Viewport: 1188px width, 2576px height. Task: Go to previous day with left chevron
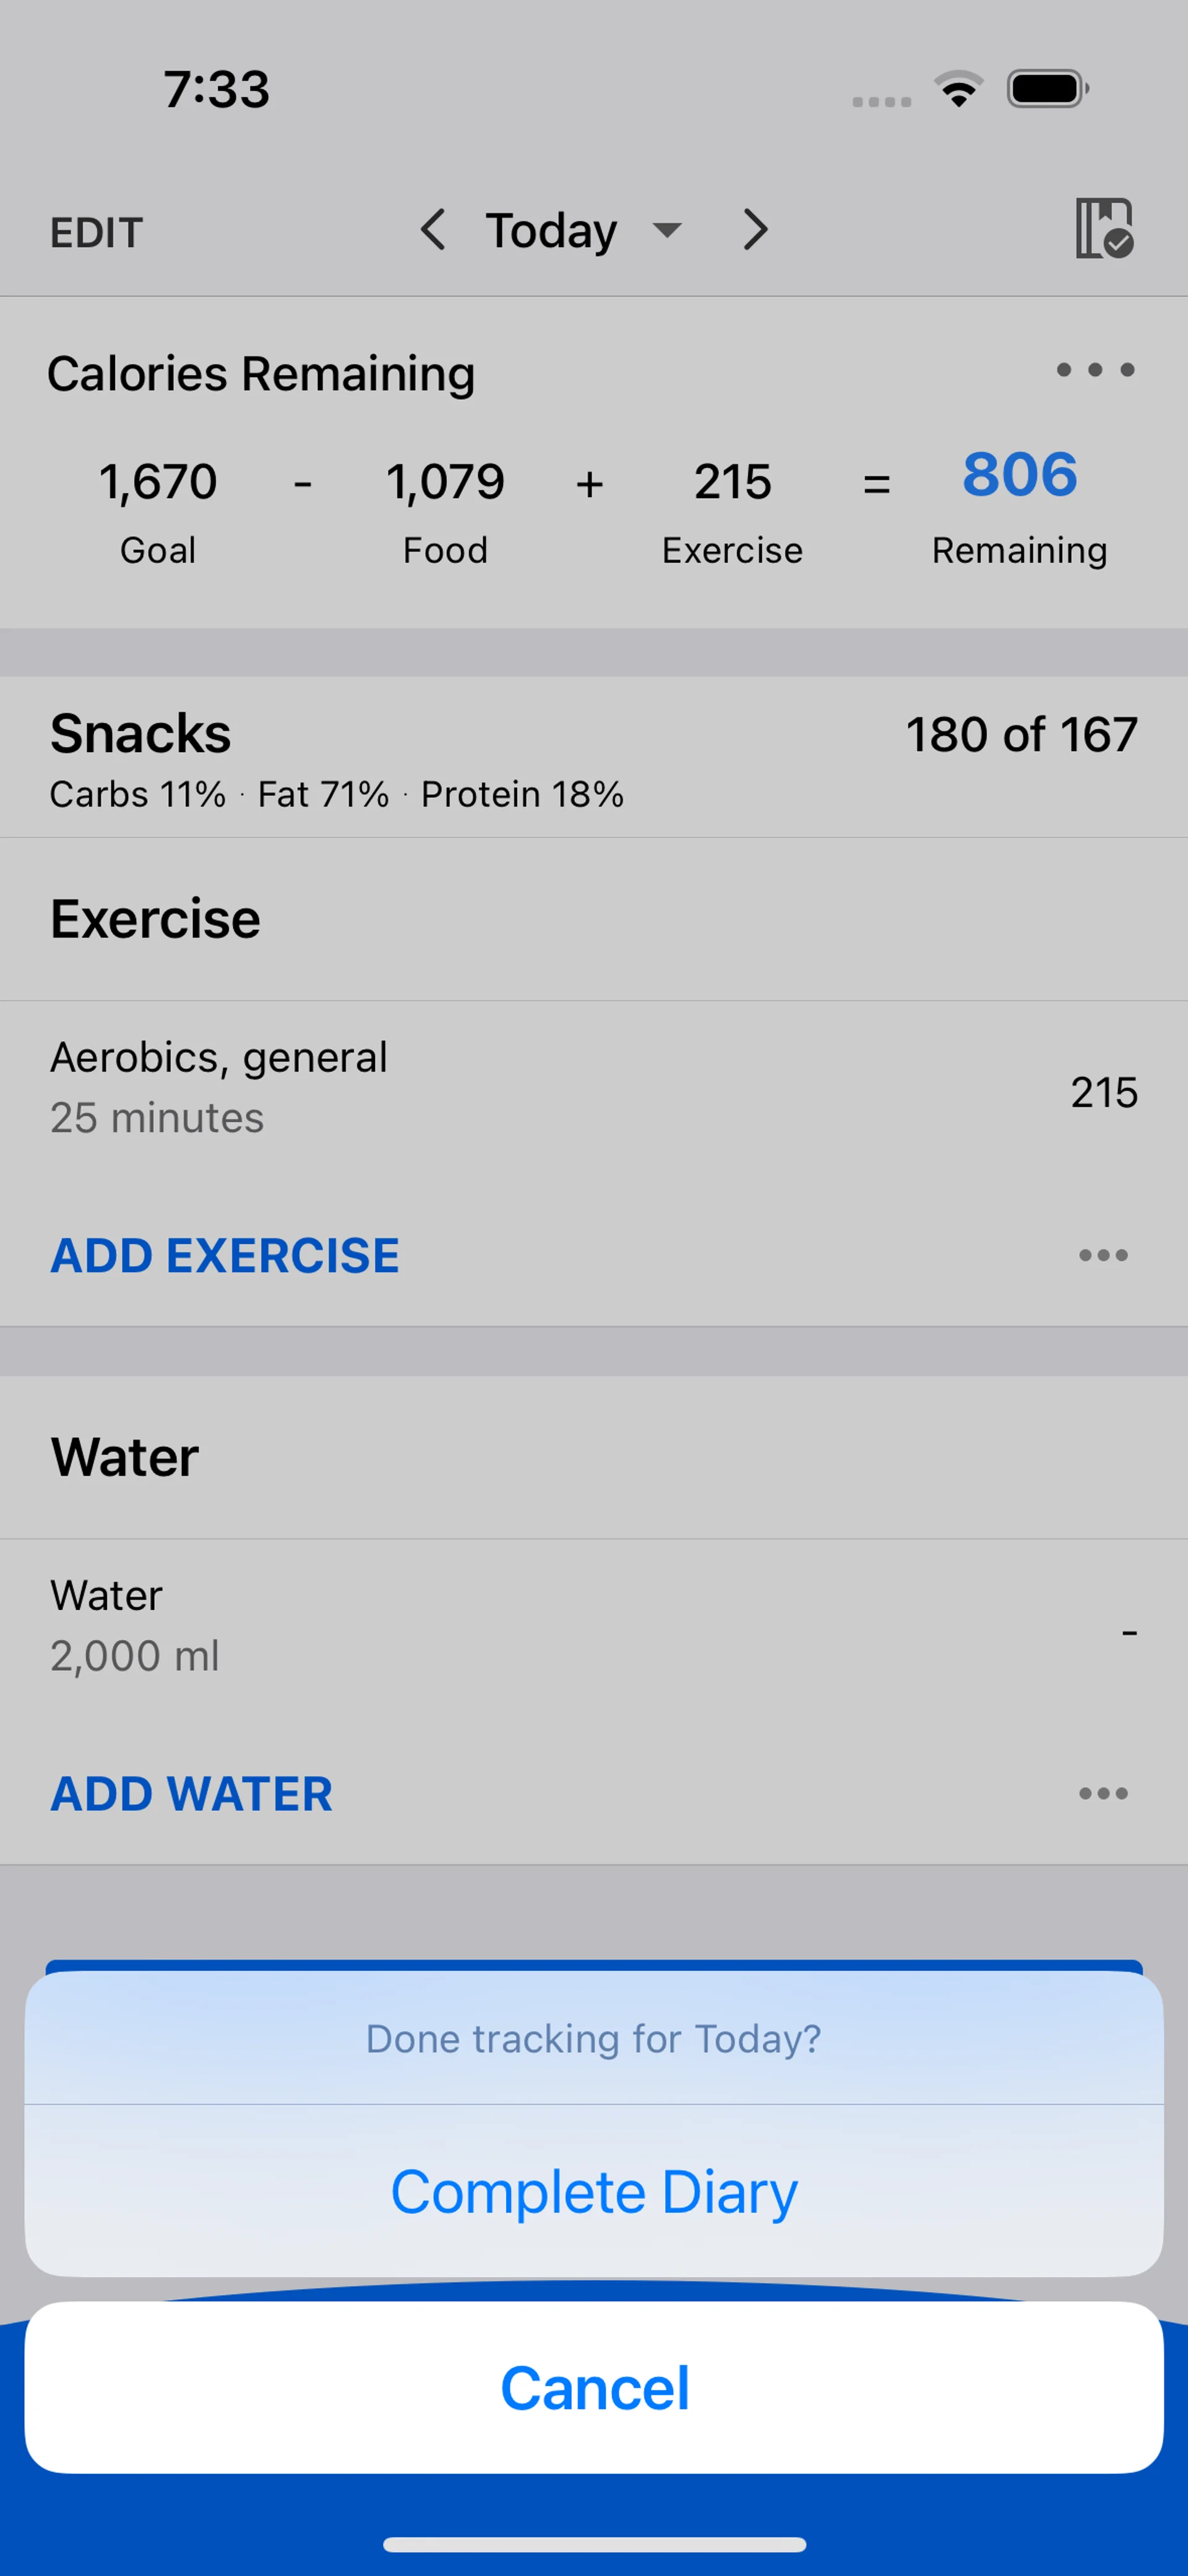tap(433, 230)
